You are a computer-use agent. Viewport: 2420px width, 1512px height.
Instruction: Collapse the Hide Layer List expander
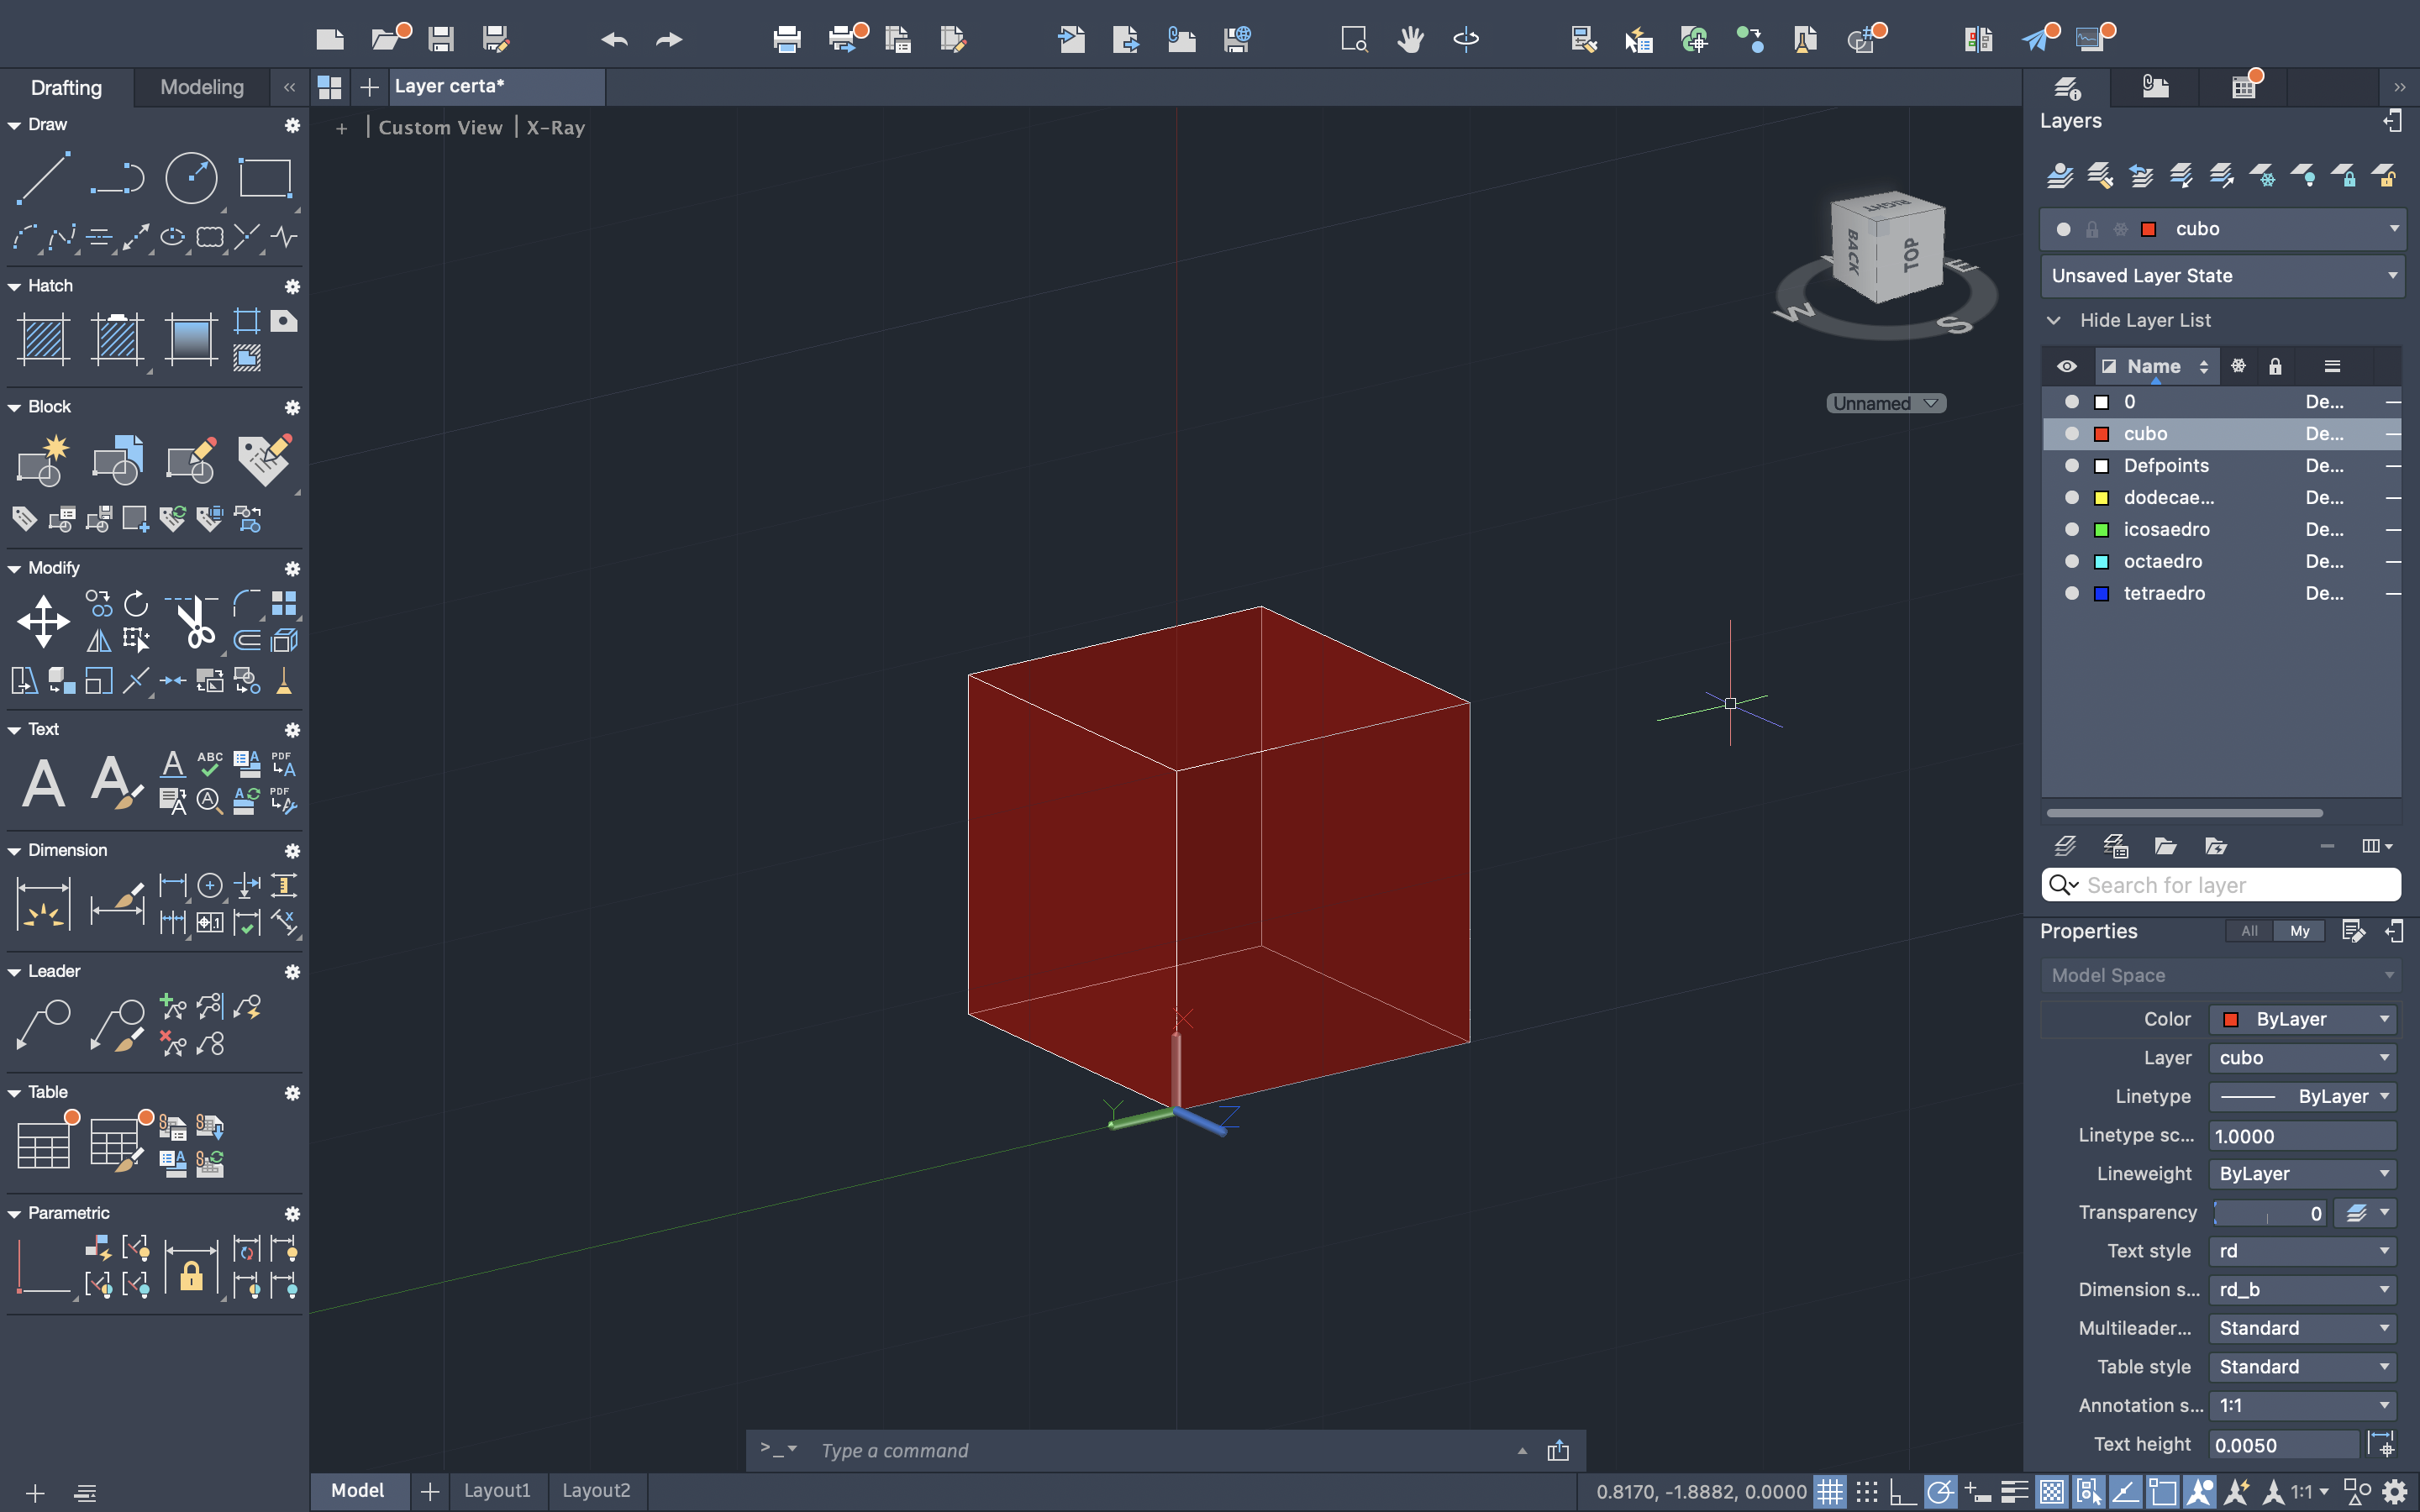(x=2054, y=320)
